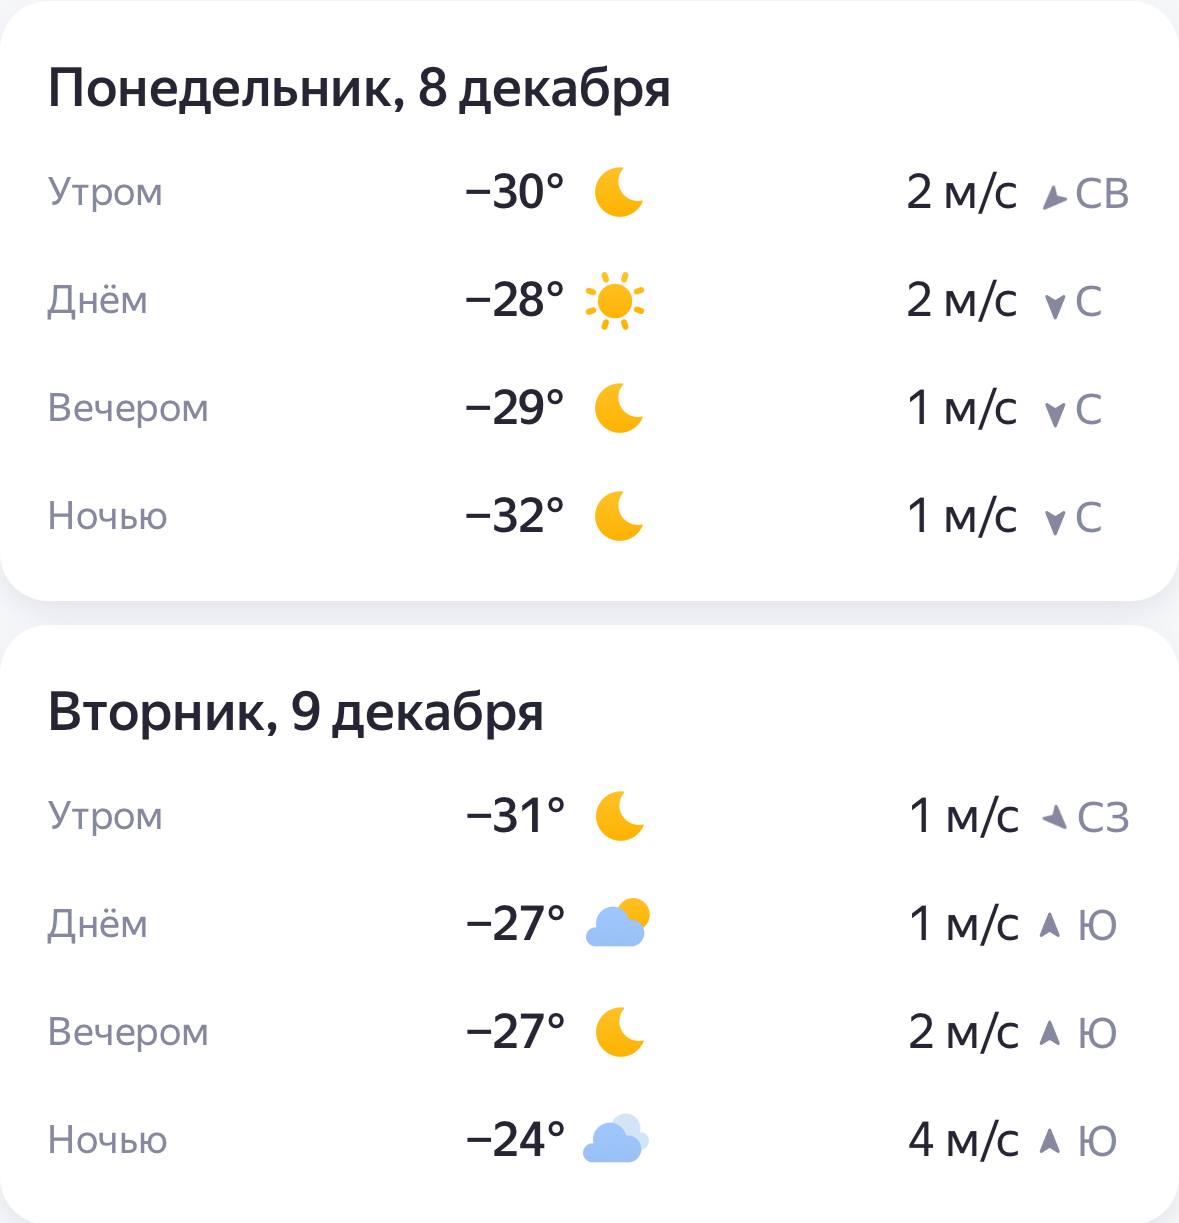Click the −30° temperature Monday morning
Image resolution: width=1179 pixels, height=1223 pixels.
pos(514,192)
